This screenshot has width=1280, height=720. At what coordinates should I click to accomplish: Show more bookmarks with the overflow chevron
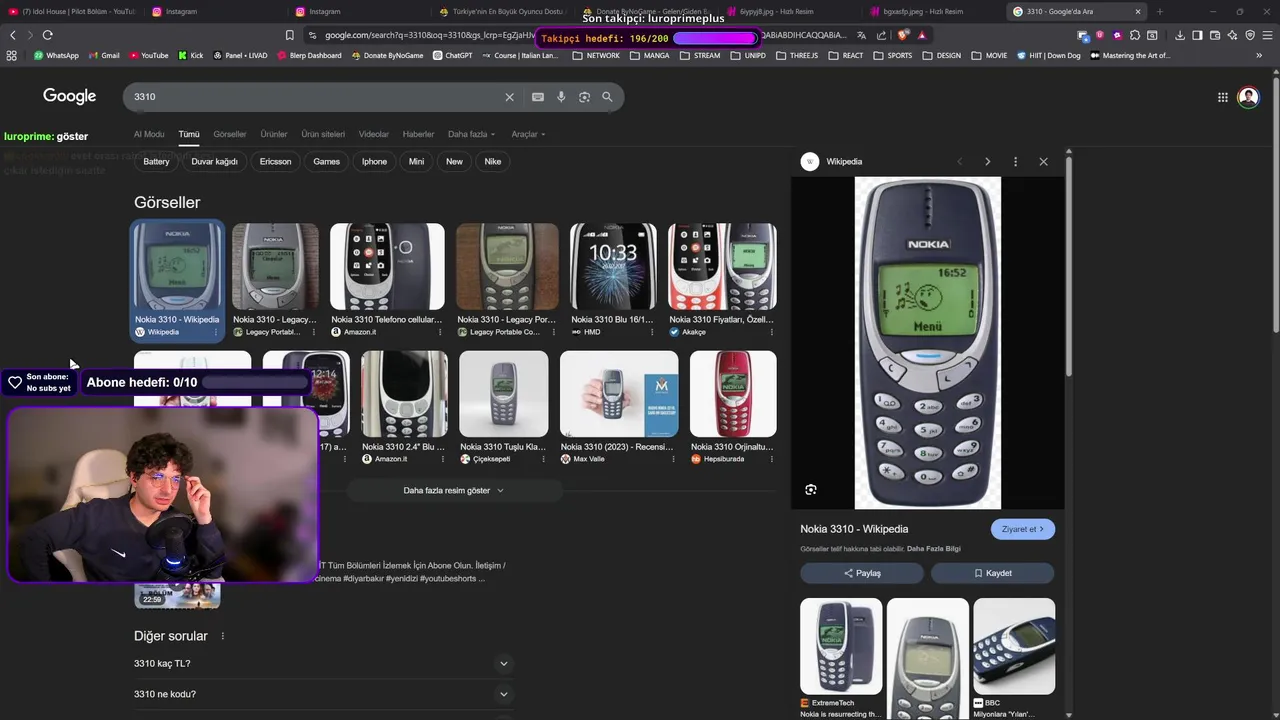(x=1259, y=56)
